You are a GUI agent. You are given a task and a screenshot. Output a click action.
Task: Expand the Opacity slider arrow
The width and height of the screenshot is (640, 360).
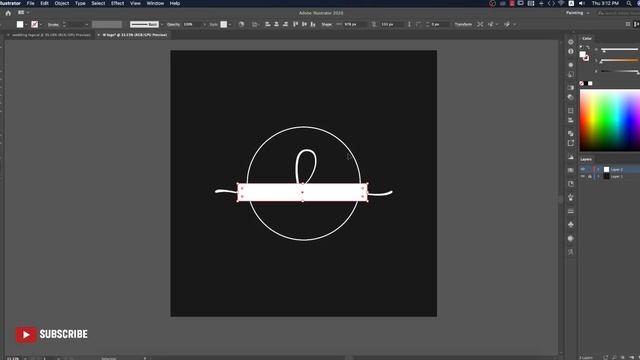click(204, 24)
